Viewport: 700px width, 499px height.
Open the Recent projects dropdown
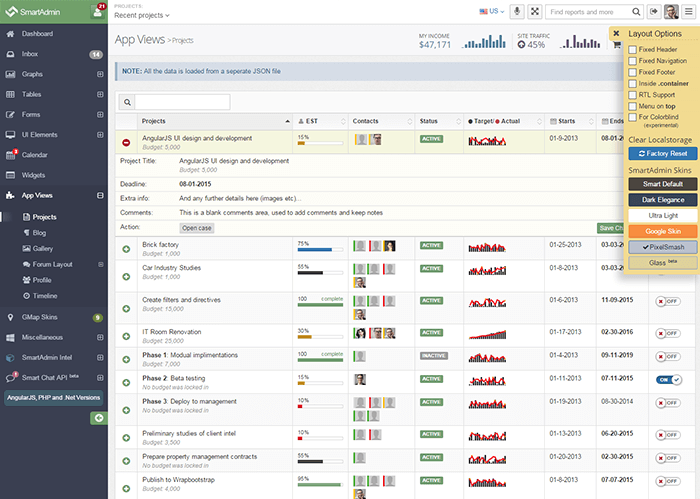141,16
